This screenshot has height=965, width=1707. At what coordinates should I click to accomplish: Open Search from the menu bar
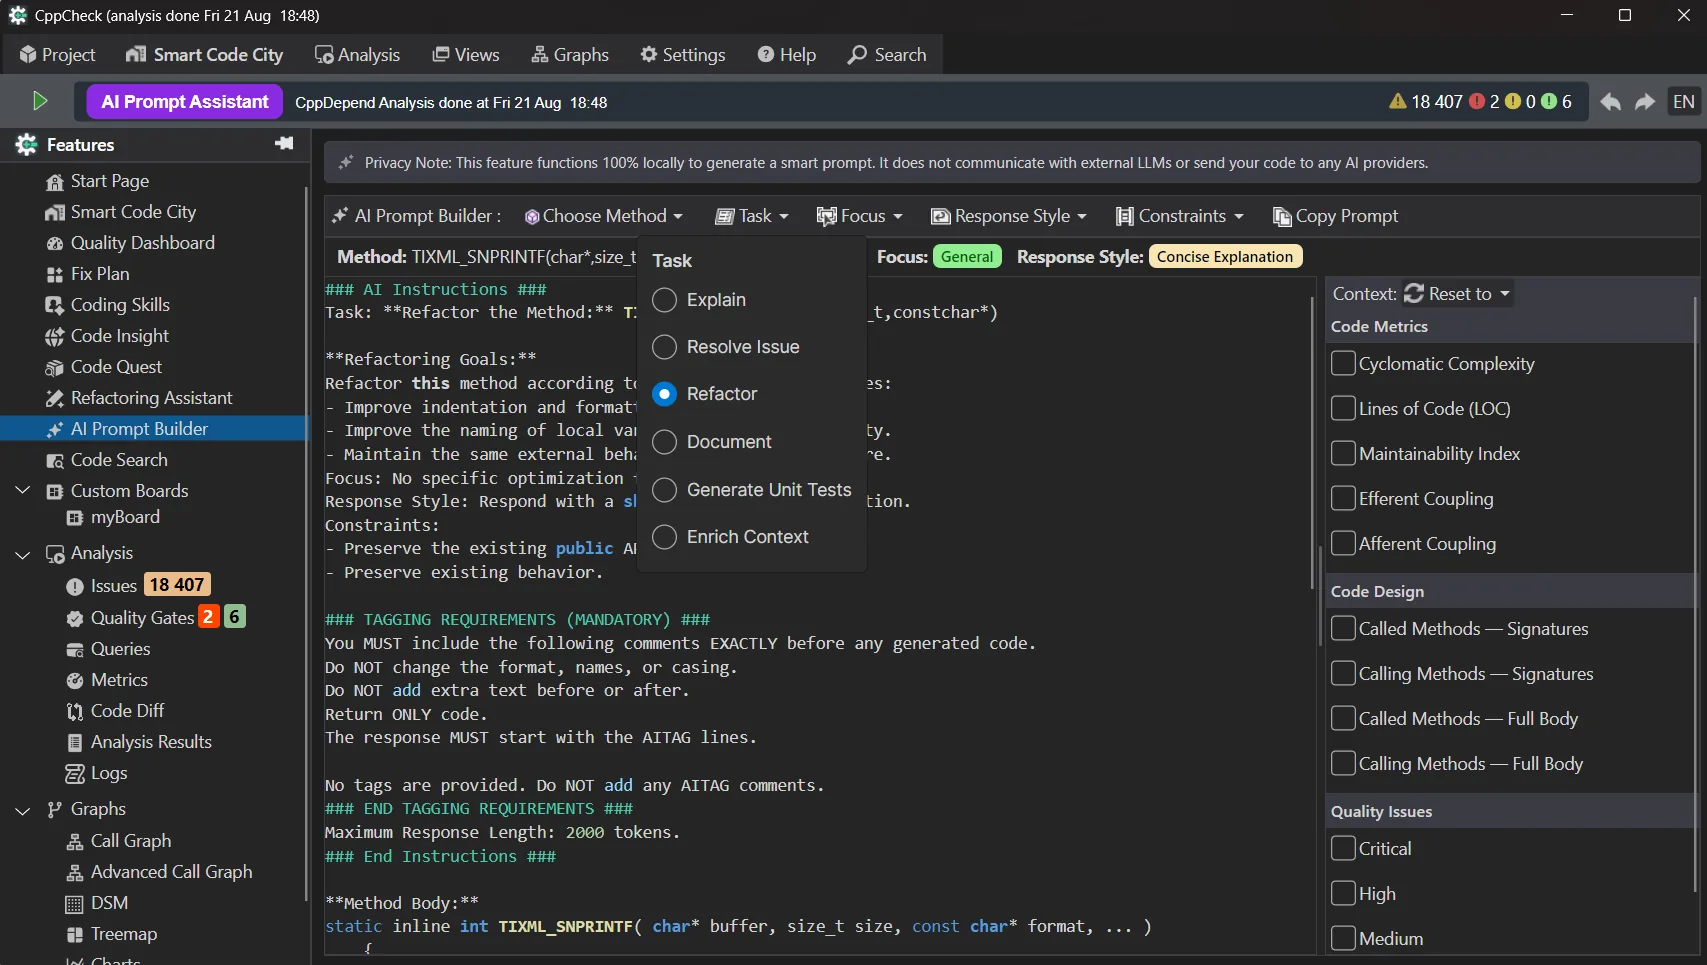[887, 55]
